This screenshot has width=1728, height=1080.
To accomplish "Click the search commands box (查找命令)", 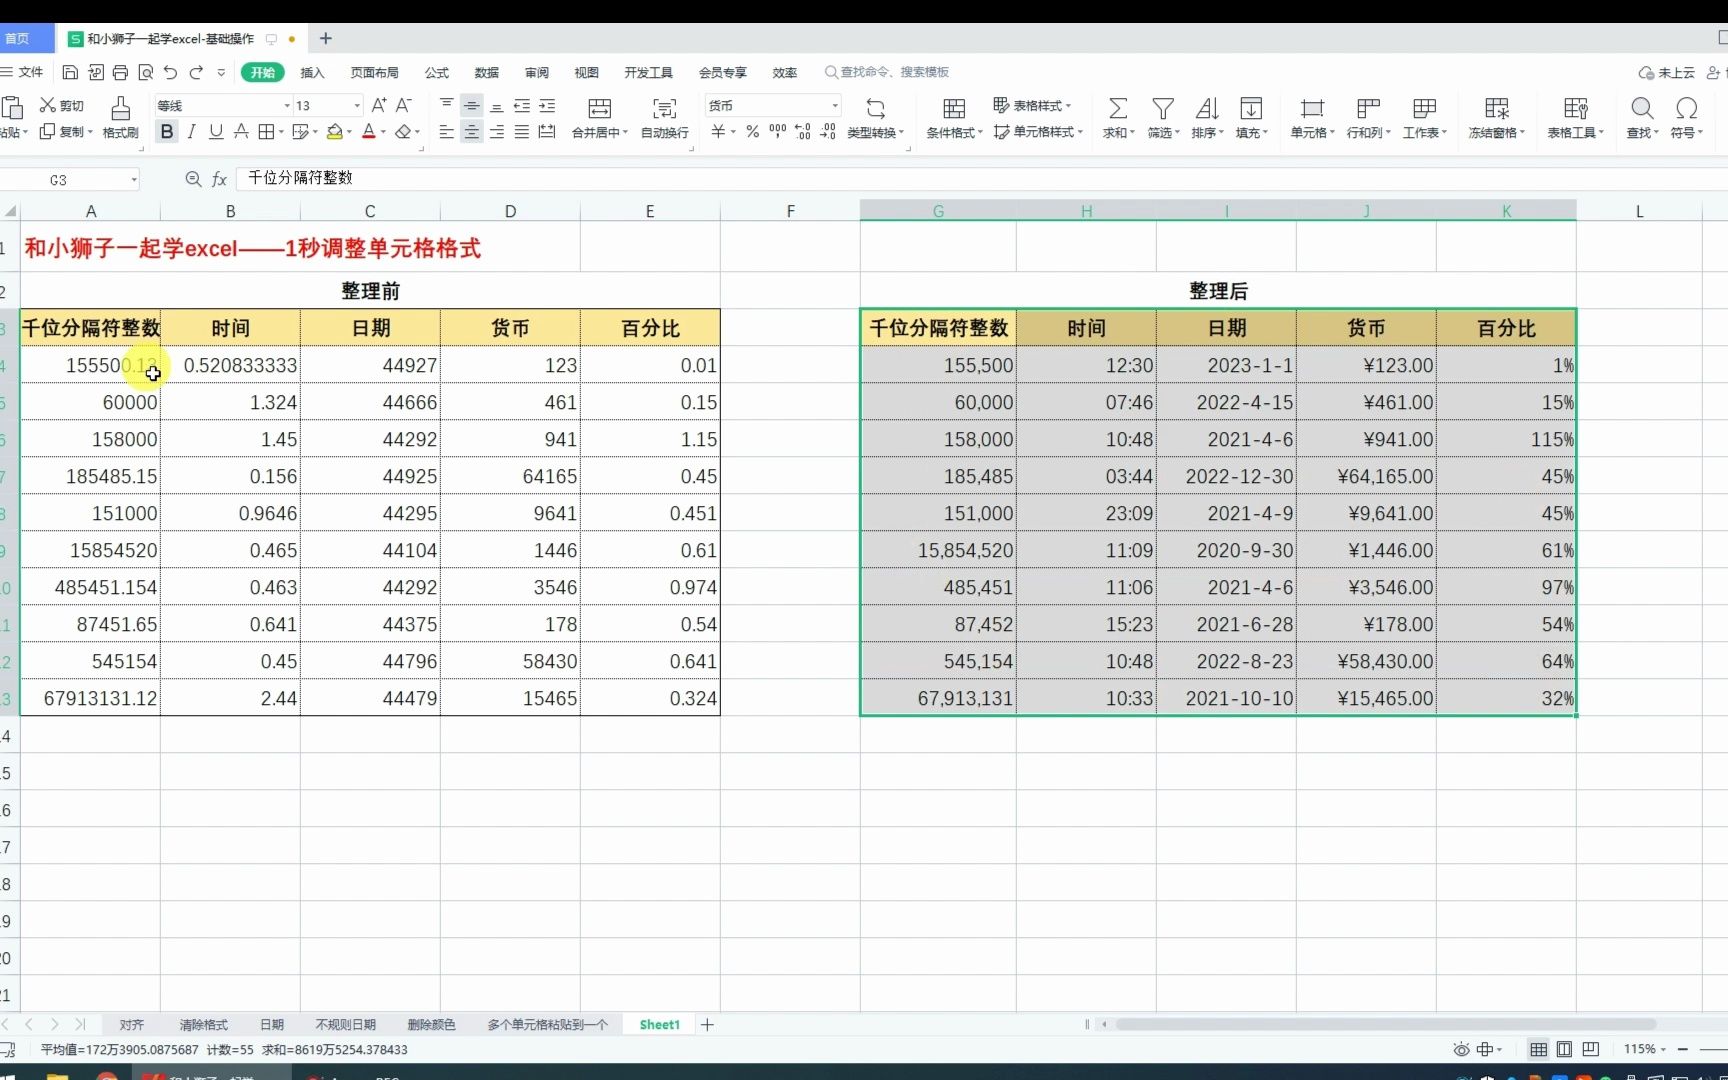I will pyautogui.click(x=887, y=72).
